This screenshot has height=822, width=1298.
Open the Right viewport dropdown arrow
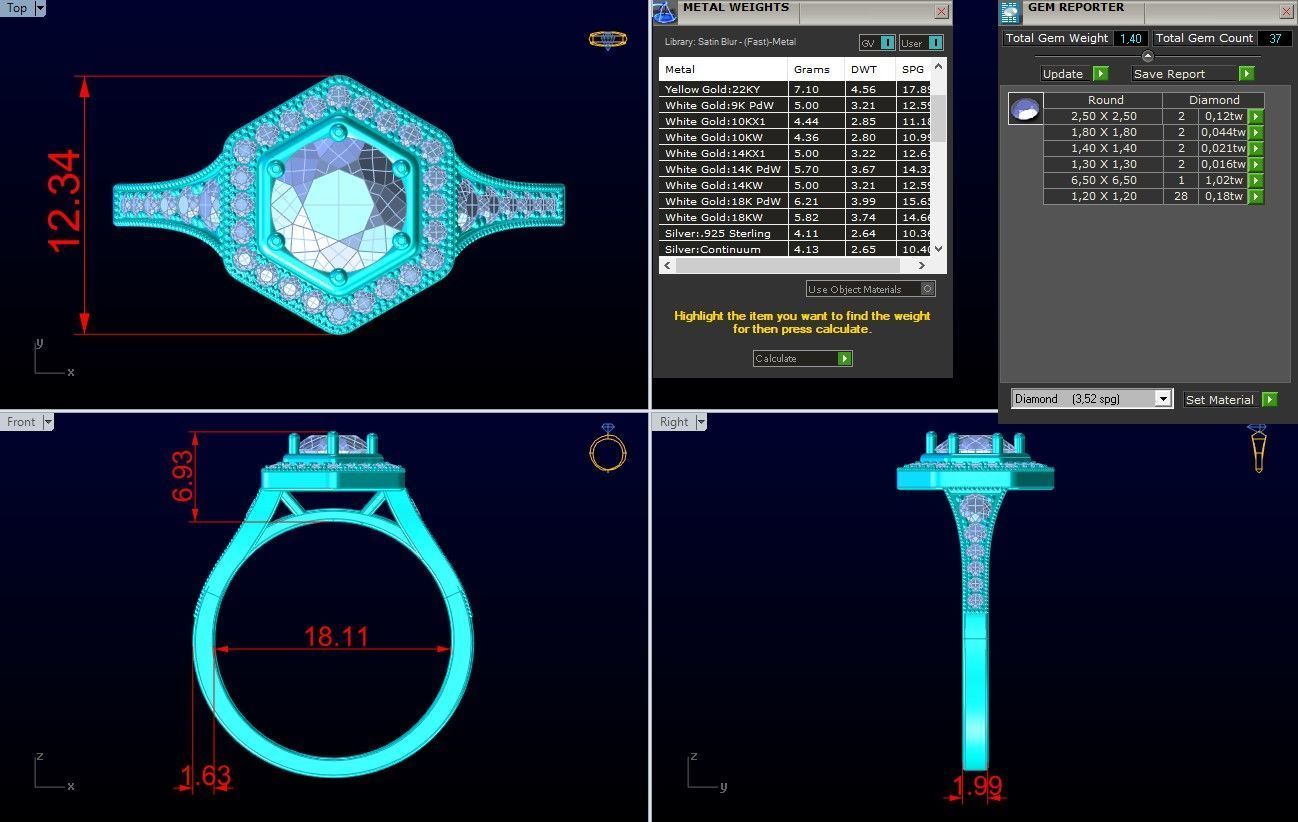pos(699,422)
